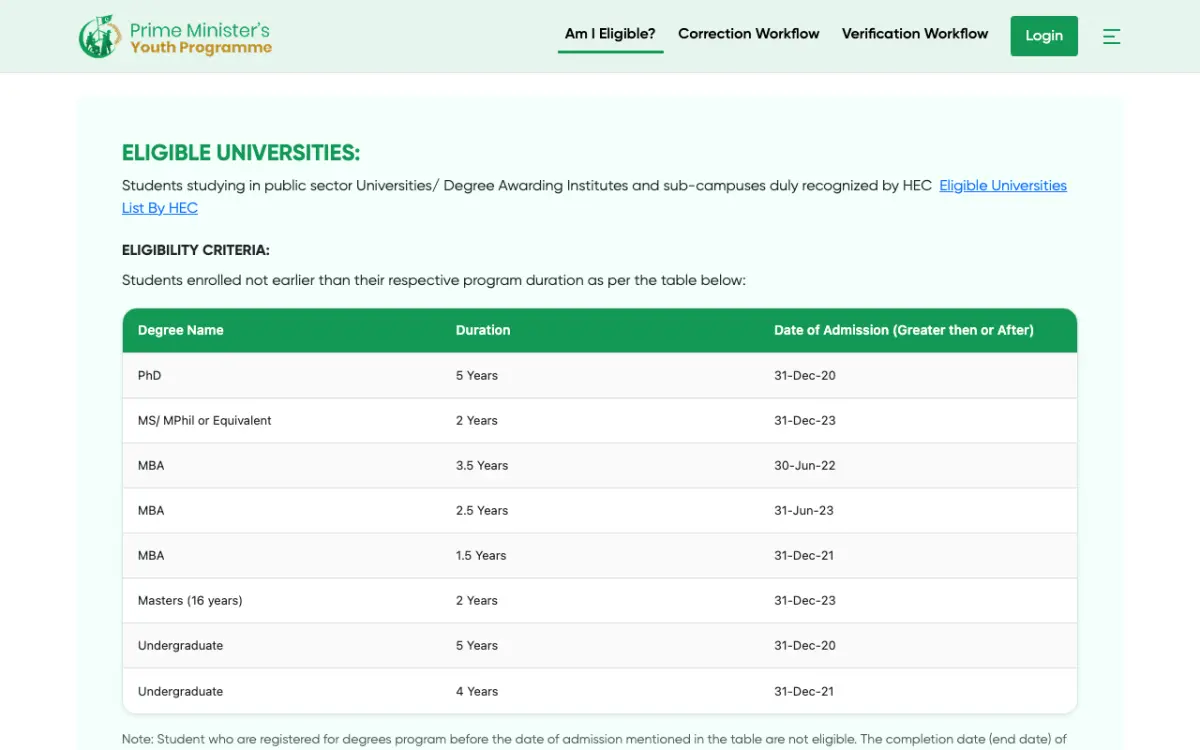Click Undergraduate in the 4 Years row
Screen dimensions: 1200x750
180,691
